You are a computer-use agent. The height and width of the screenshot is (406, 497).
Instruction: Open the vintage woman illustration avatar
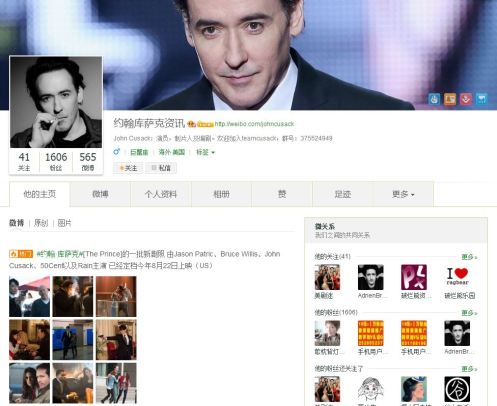414,389
